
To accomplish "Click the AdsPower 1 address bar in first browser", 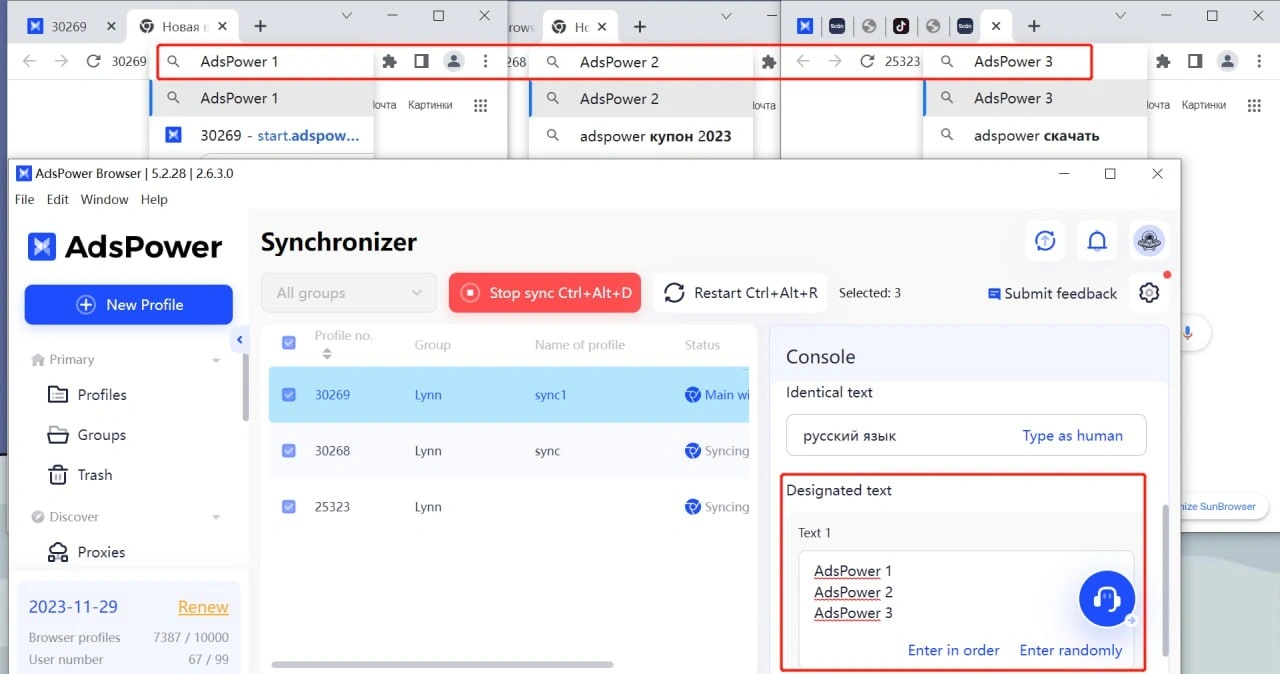I will tap(266, 61).
